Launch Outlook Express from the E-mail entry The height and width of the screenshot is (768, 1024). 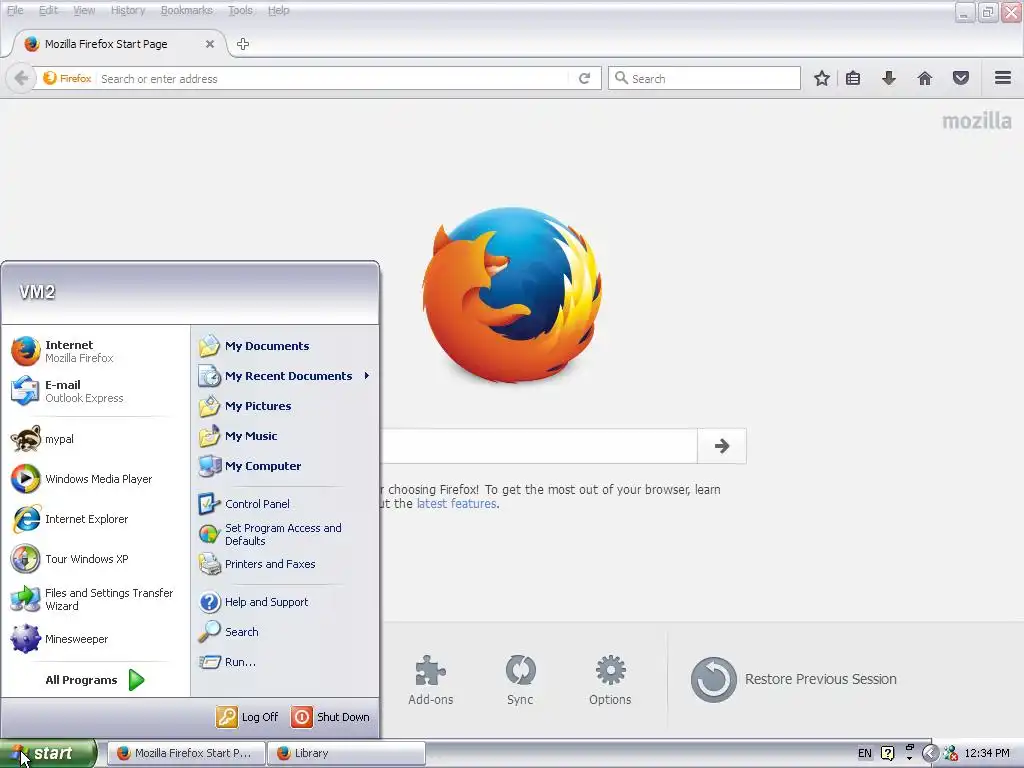click(x=95, y=391)
